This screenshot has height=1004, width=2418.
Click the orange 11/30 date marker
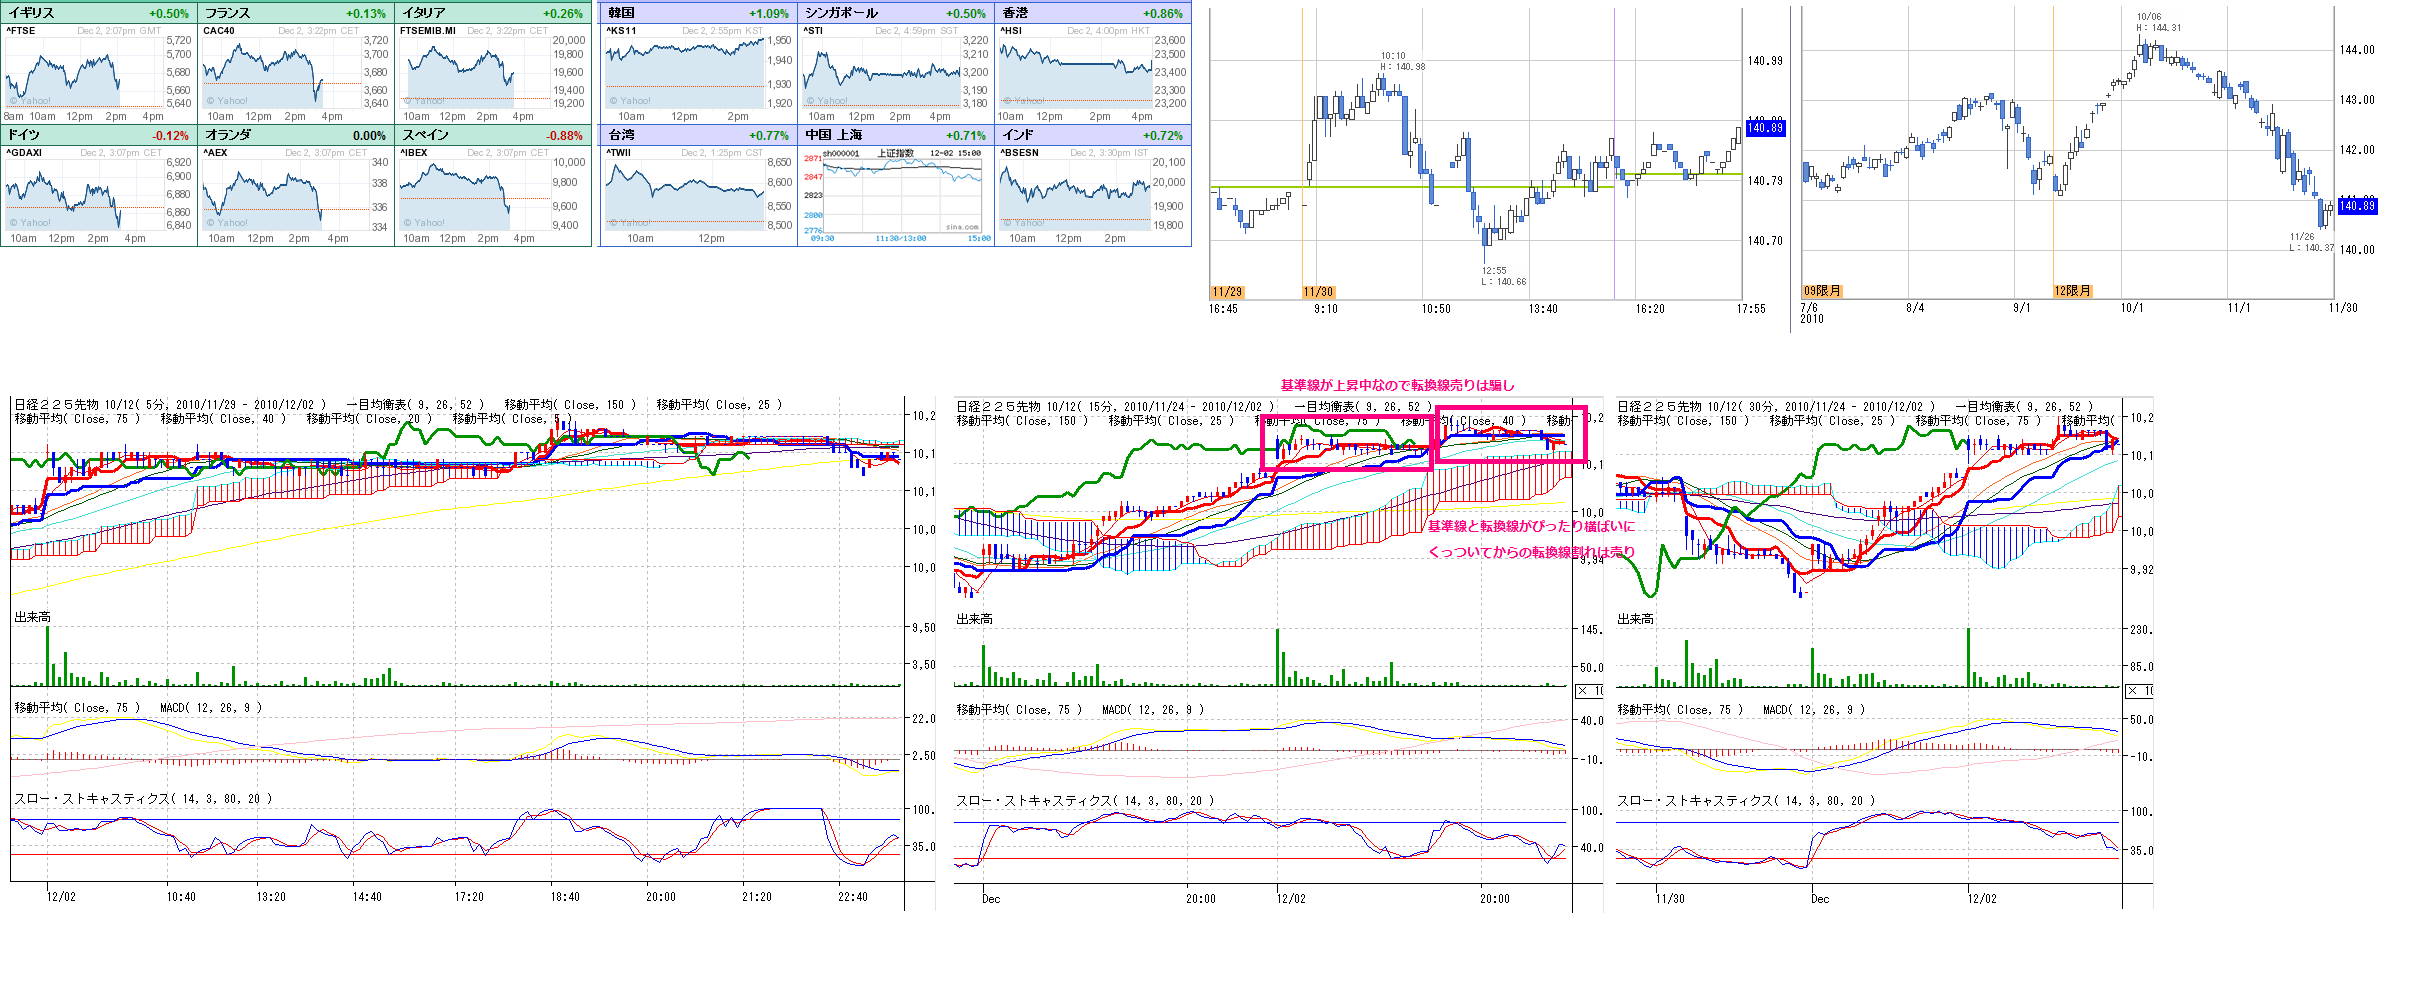tap(1318, 292)
